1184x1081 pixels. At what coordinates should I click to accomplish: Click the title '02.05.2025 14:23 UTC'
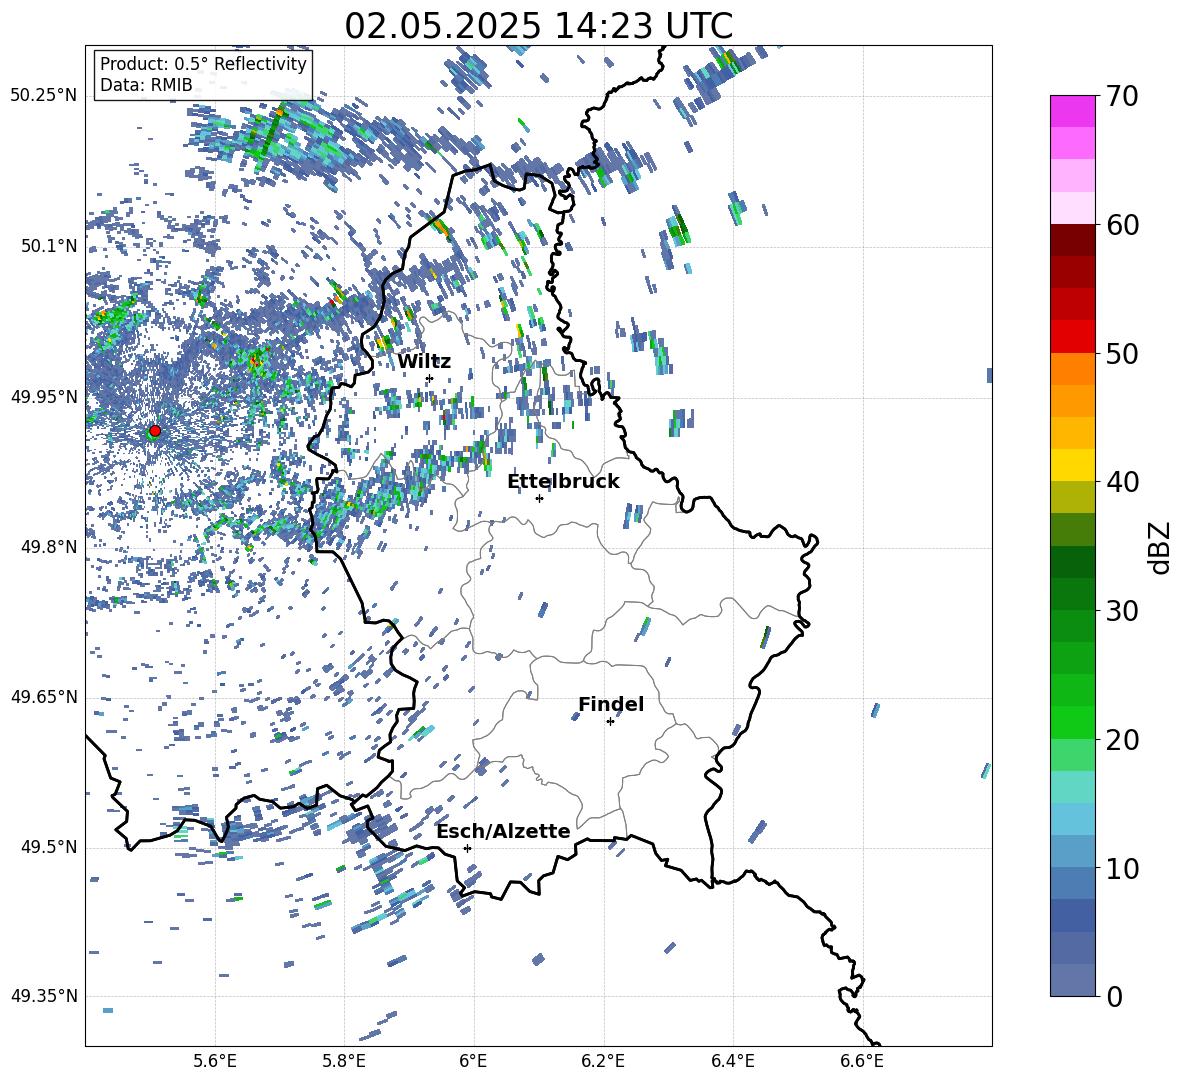click(x=538, y=26)
